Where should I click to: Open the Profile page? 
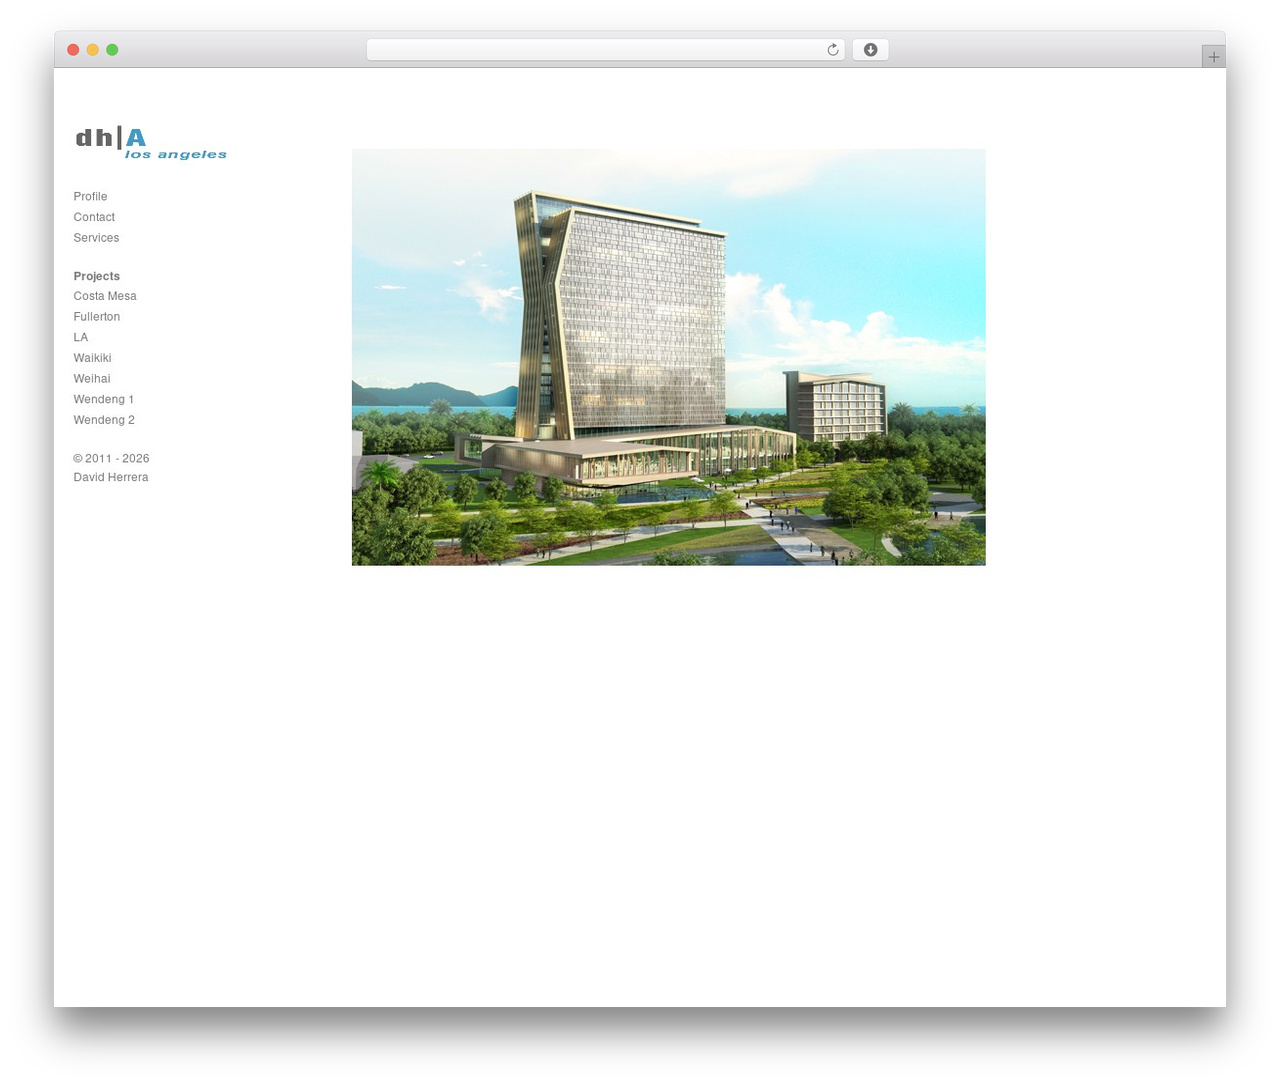90,197
